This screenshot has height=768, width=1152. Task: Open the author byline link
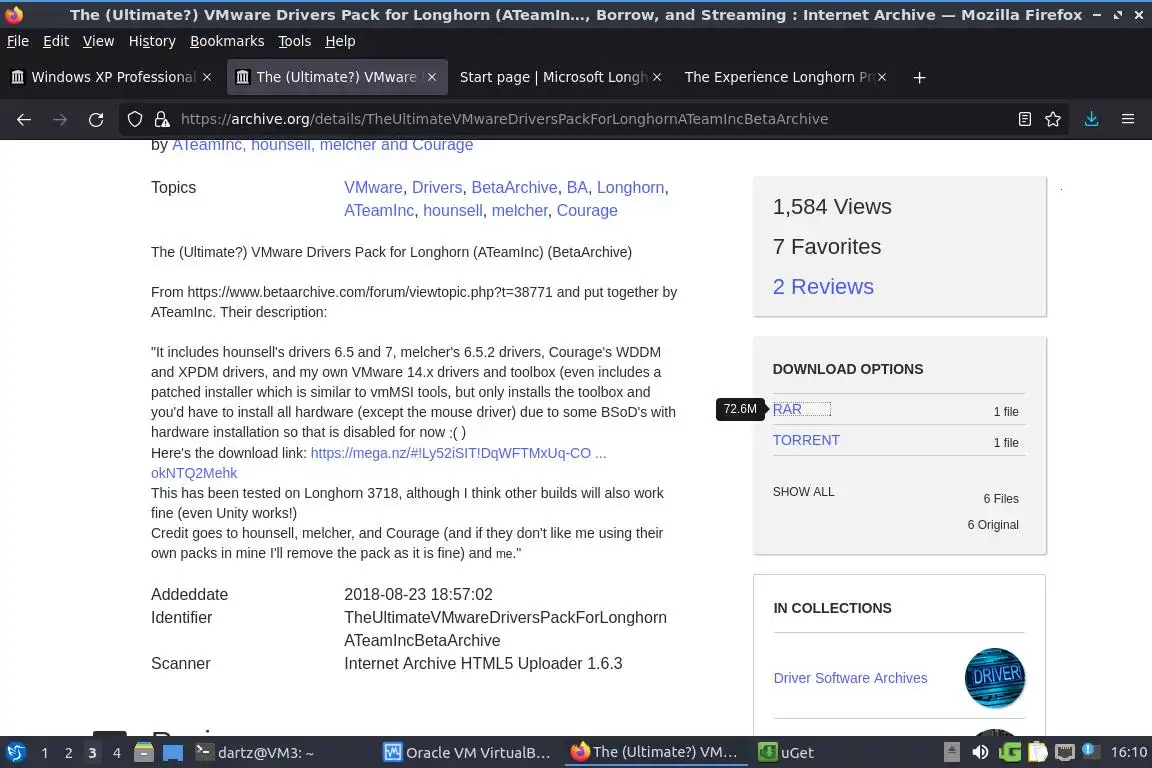click(323, 145)
